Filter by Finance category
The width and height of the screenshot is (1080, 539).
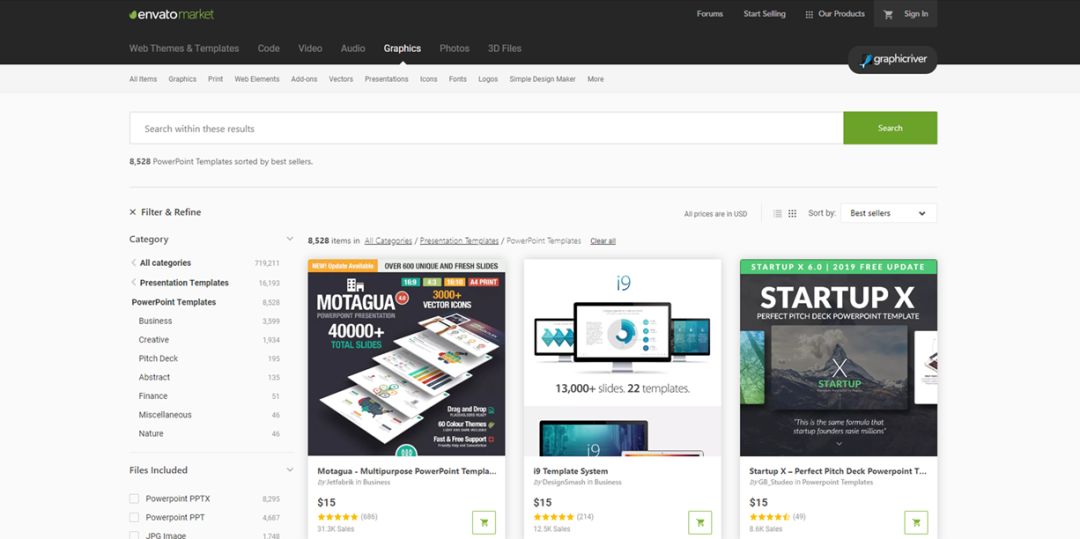point(153,396)
